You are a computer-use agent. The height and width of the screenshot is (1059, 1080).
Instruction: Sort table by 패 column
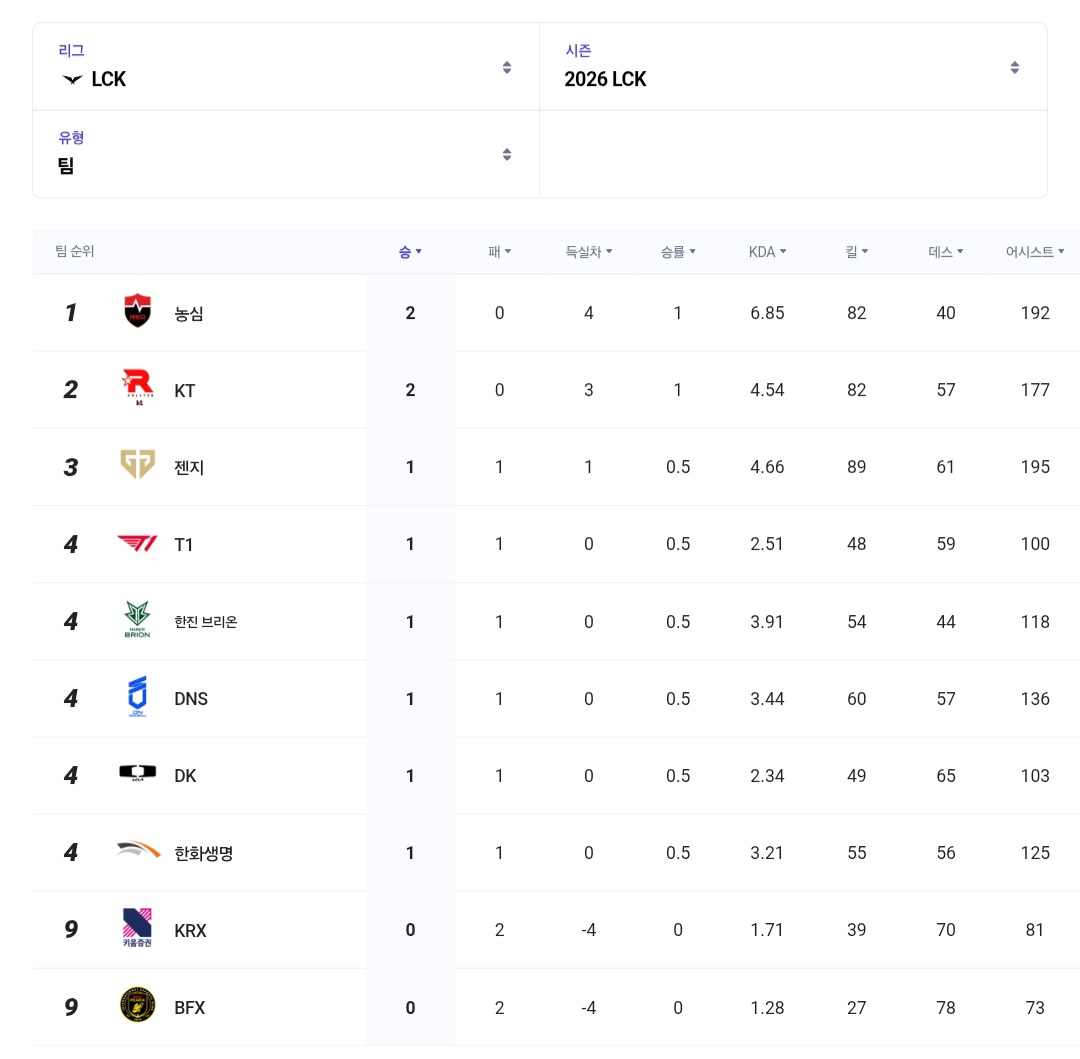[499, 252]
